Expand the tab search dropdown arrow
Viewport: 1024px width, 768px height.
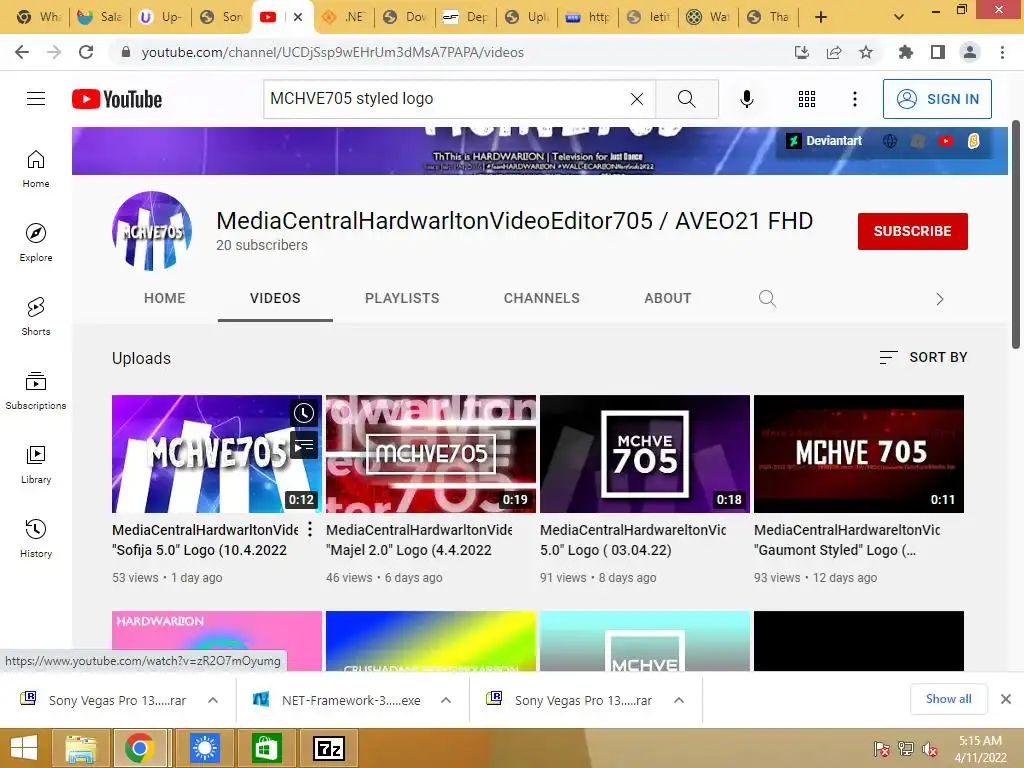(x=899, y=17)
